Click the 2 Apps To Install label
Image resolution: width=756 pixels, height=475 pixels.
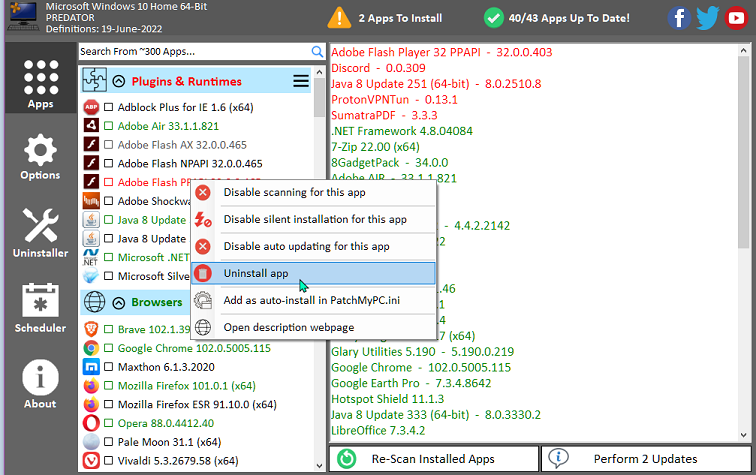coord(400,18)
